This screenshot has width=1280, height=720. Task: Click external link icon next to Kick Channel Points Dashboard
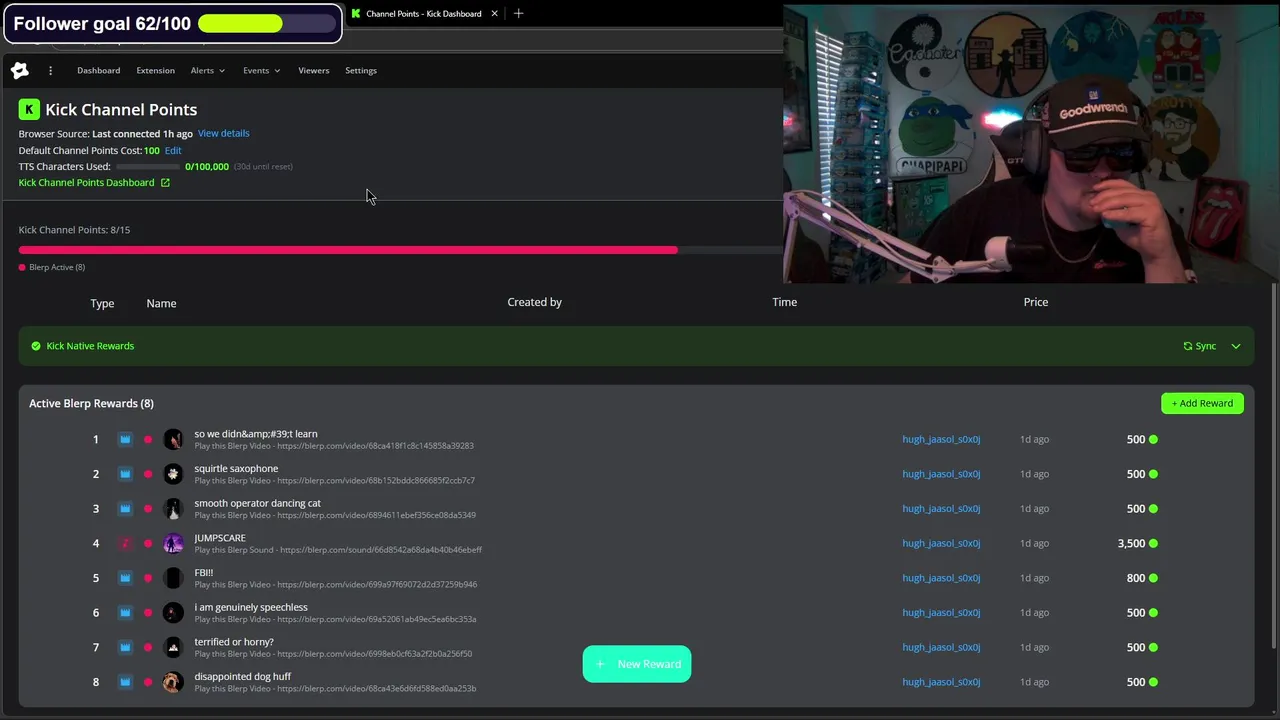click(x=165, y=183)
